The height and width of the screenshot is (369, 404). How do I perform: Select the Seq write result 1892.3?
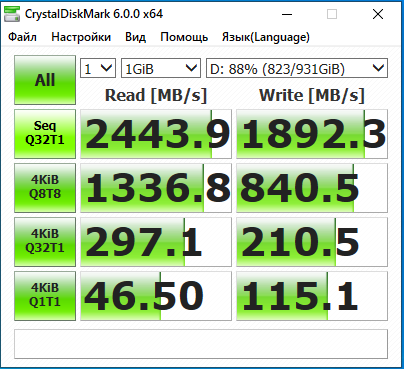coord(312,134)
